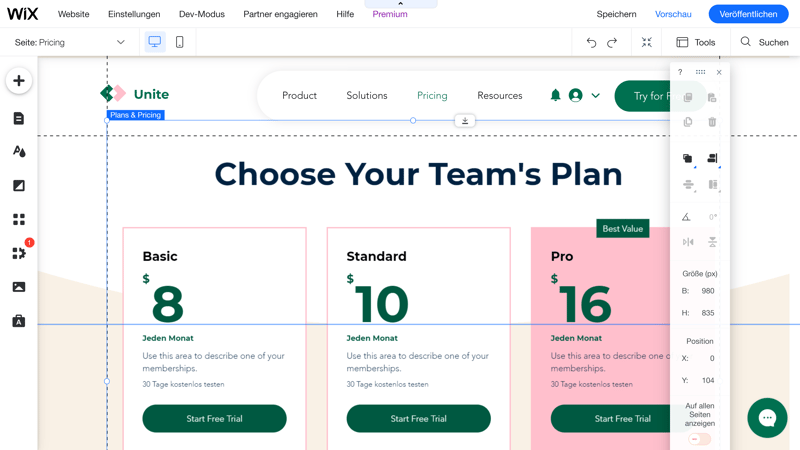Click the zoom out collapse icon
The width and height of the screenshot is (800, 450).
point(646,42)
